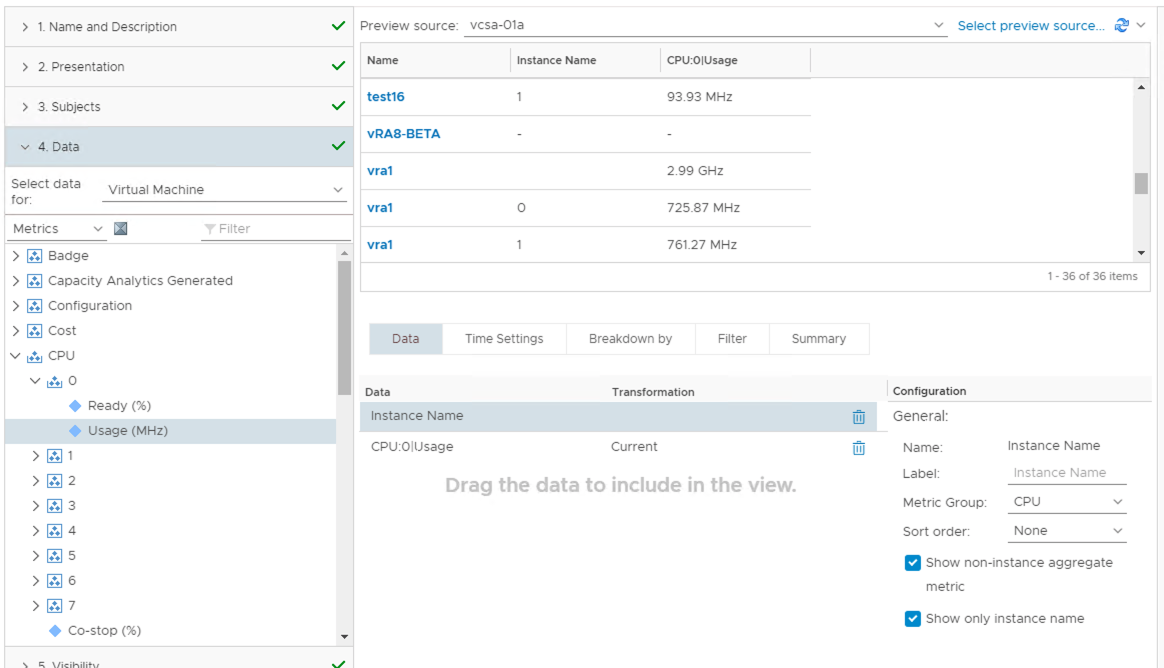Open the Sort order dropdown
The height and width of the screenshot is (668, 1164).
click(x=1066, y=531)
